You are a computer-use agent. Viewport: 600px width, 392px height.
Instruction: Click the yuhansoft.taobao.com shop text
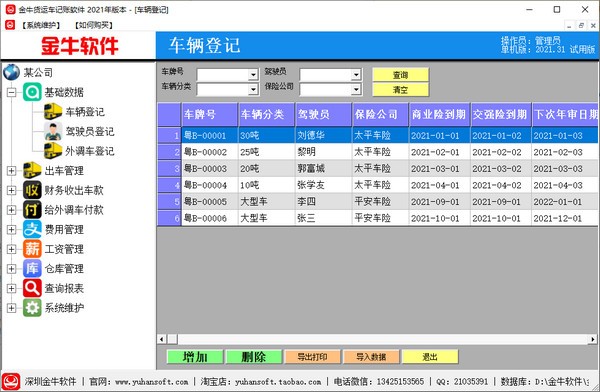coord(278,382)
